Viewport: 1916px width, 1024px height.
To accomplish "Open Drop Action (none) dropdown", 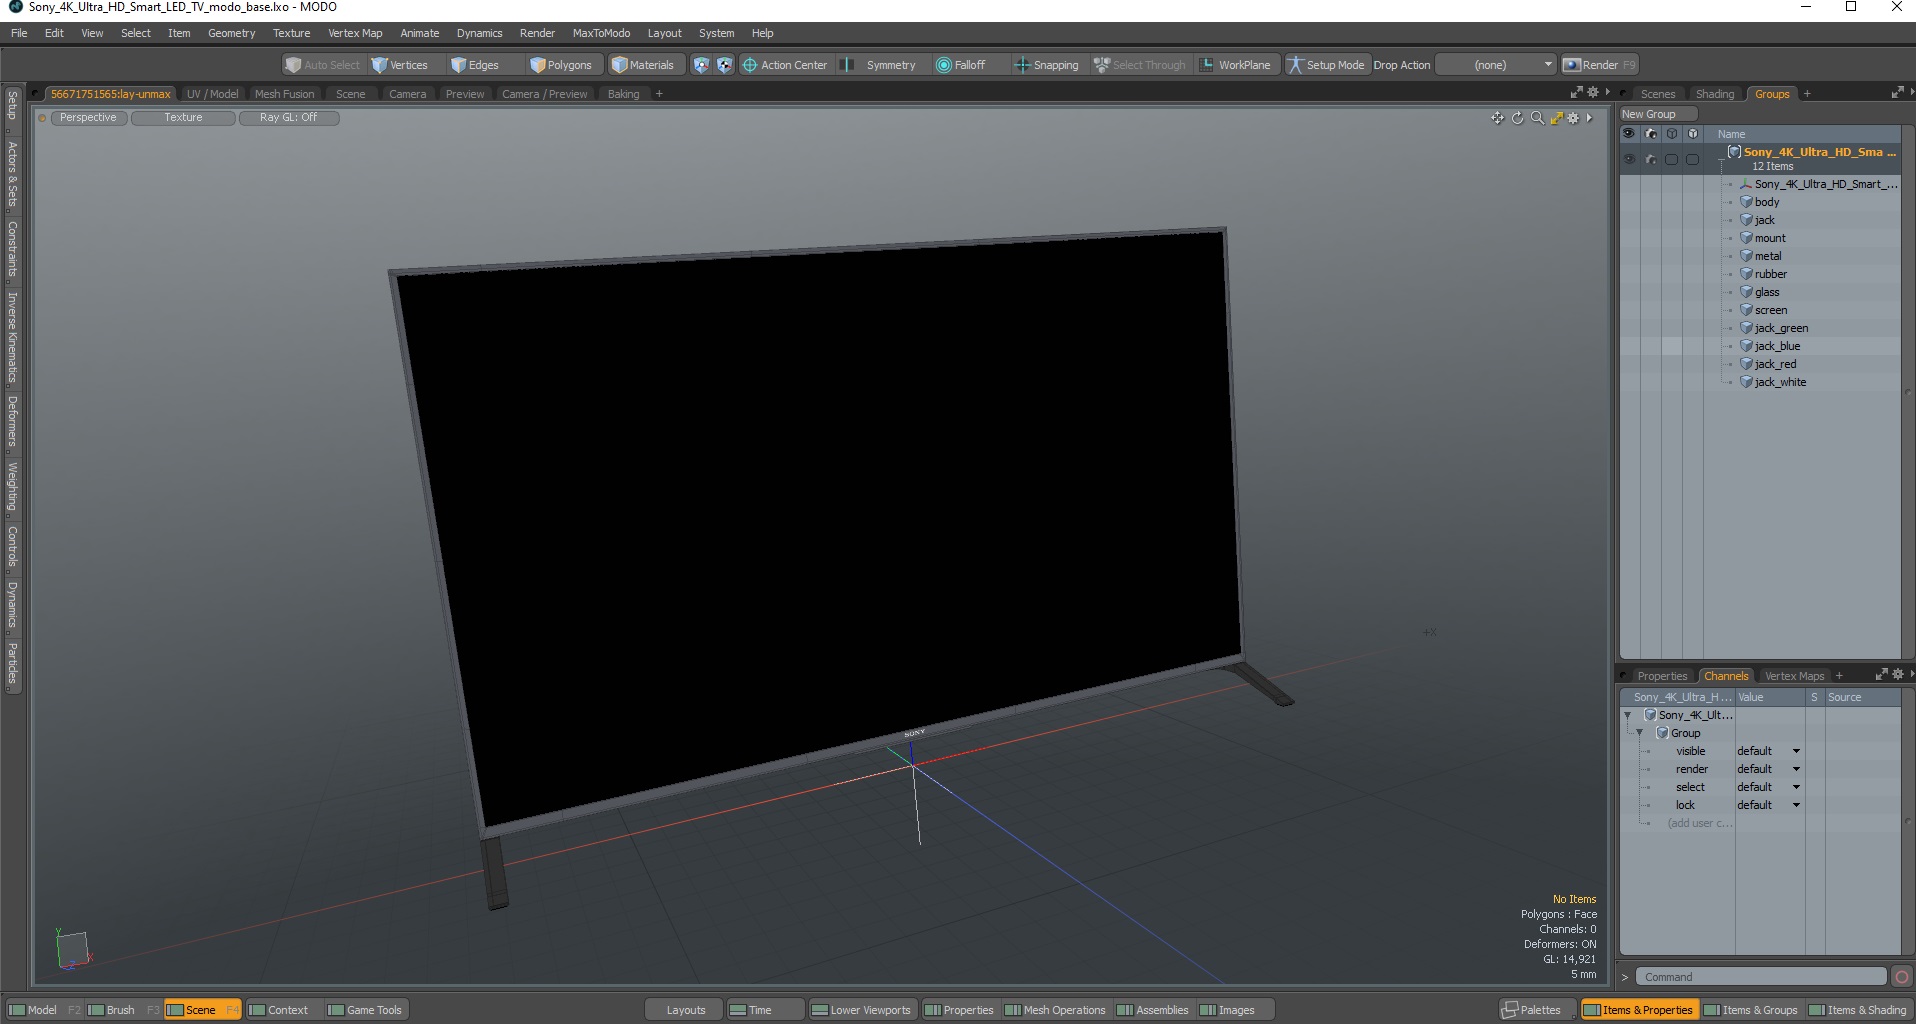I will [x=1496, y=65].
